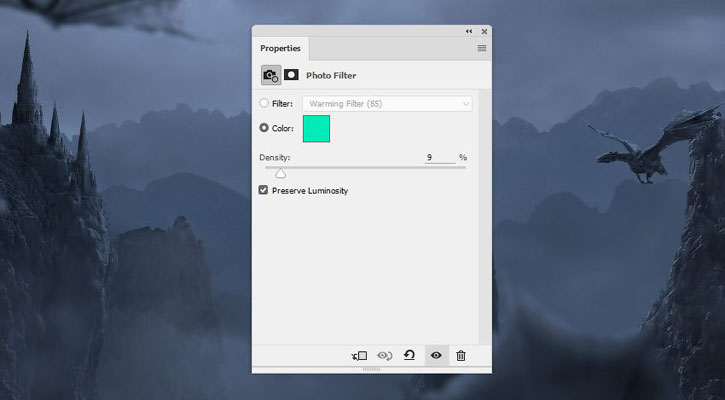Reset to adjustment defaults
The image size is (725, 400).
pos(410,355)
